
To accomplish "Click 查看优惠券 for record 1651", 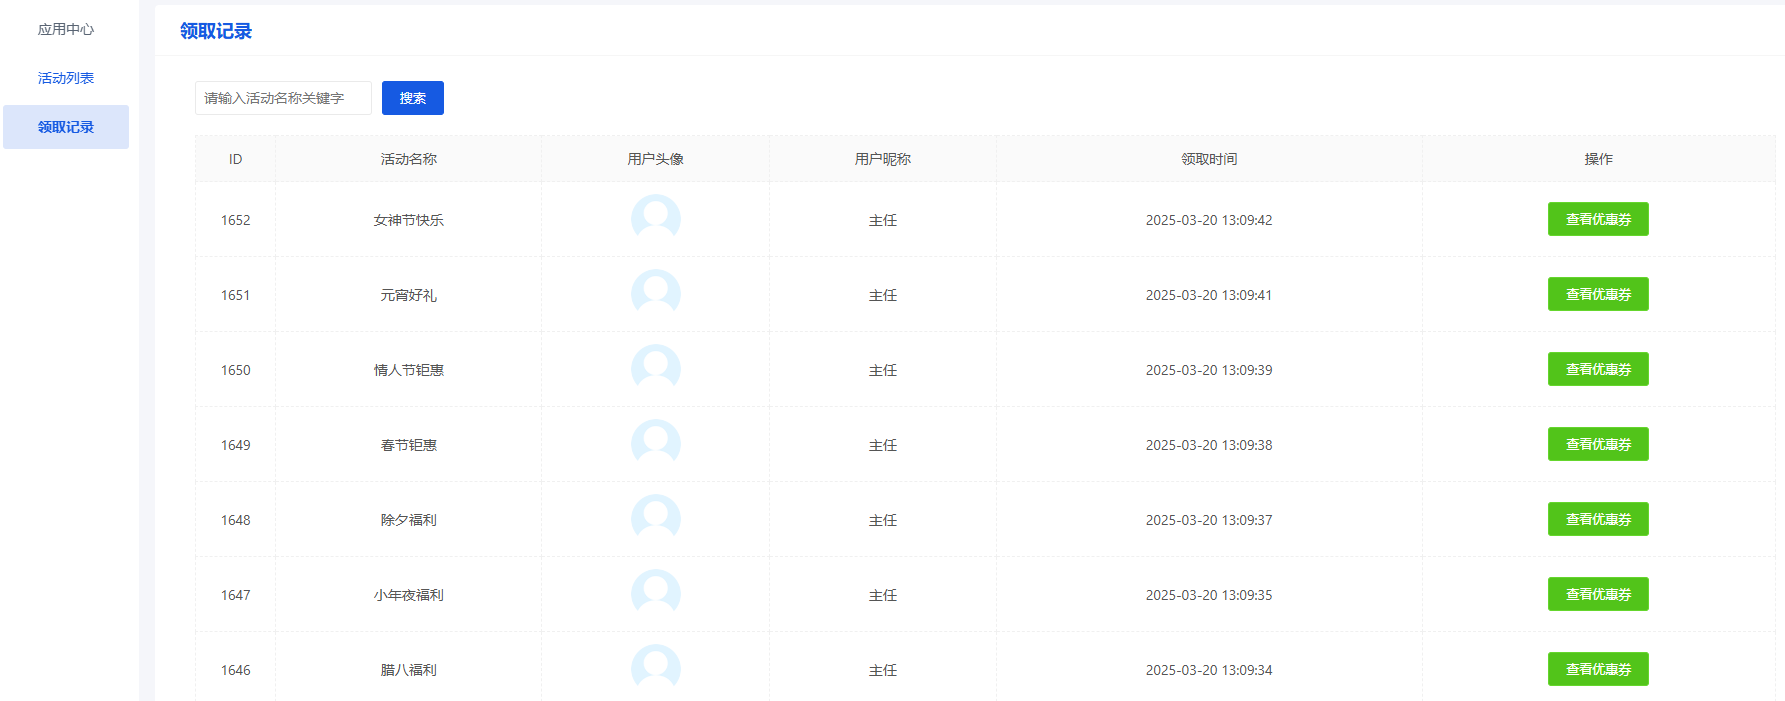I will coord(1597,294).
